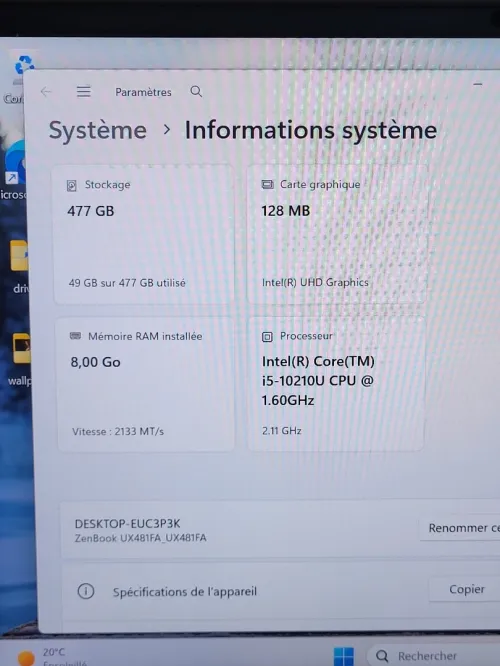500x666 pixels.
Task: Click the Intel(R) UHD Graphics text
Action: pos(315,282)
